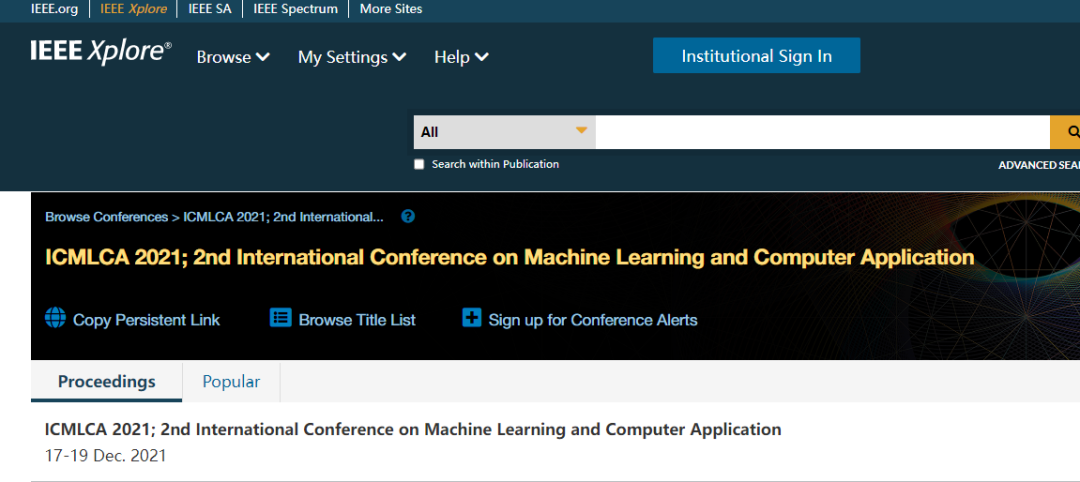Click Copy Persistent Link text
Screen dimensions: 1080x482
(147, 320)
